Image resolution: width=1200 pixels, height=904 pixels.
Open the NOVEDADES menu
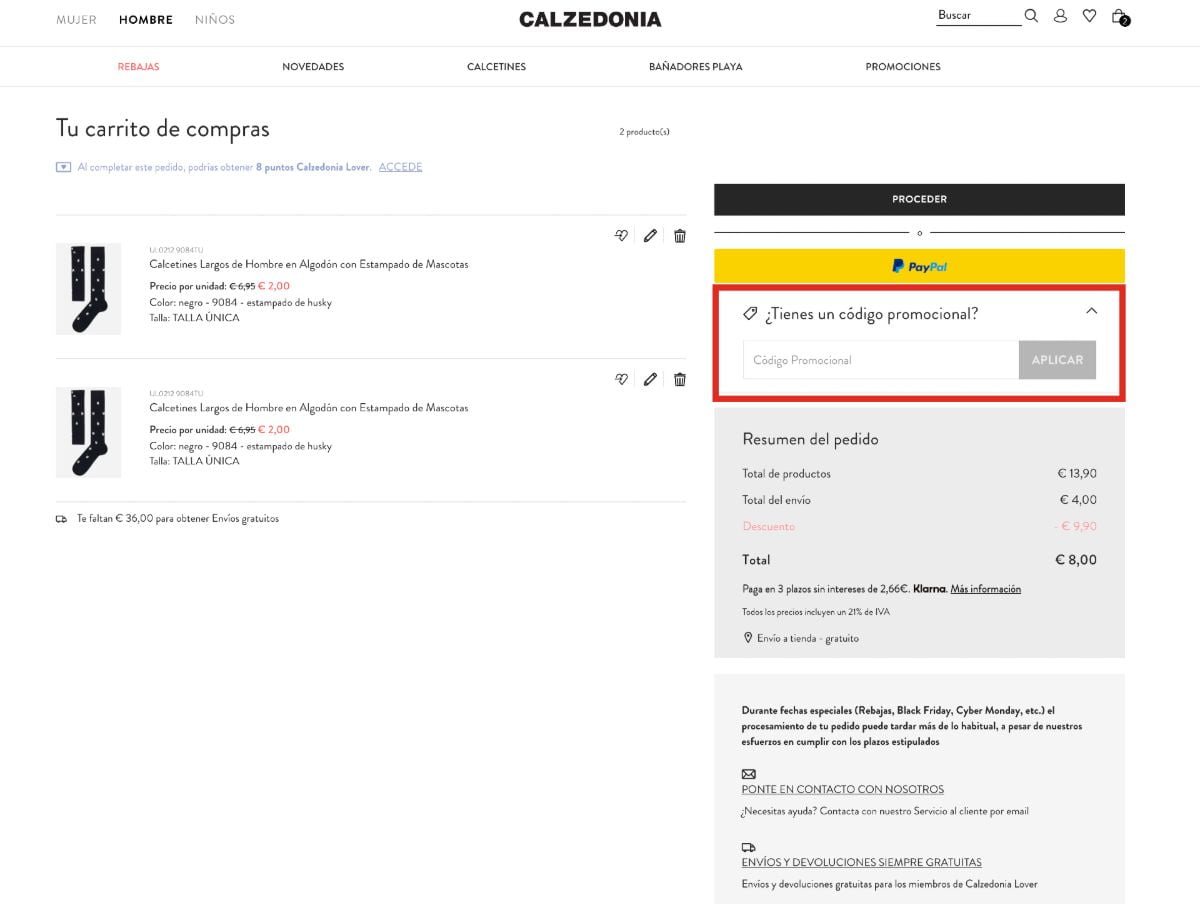[313, 67]
